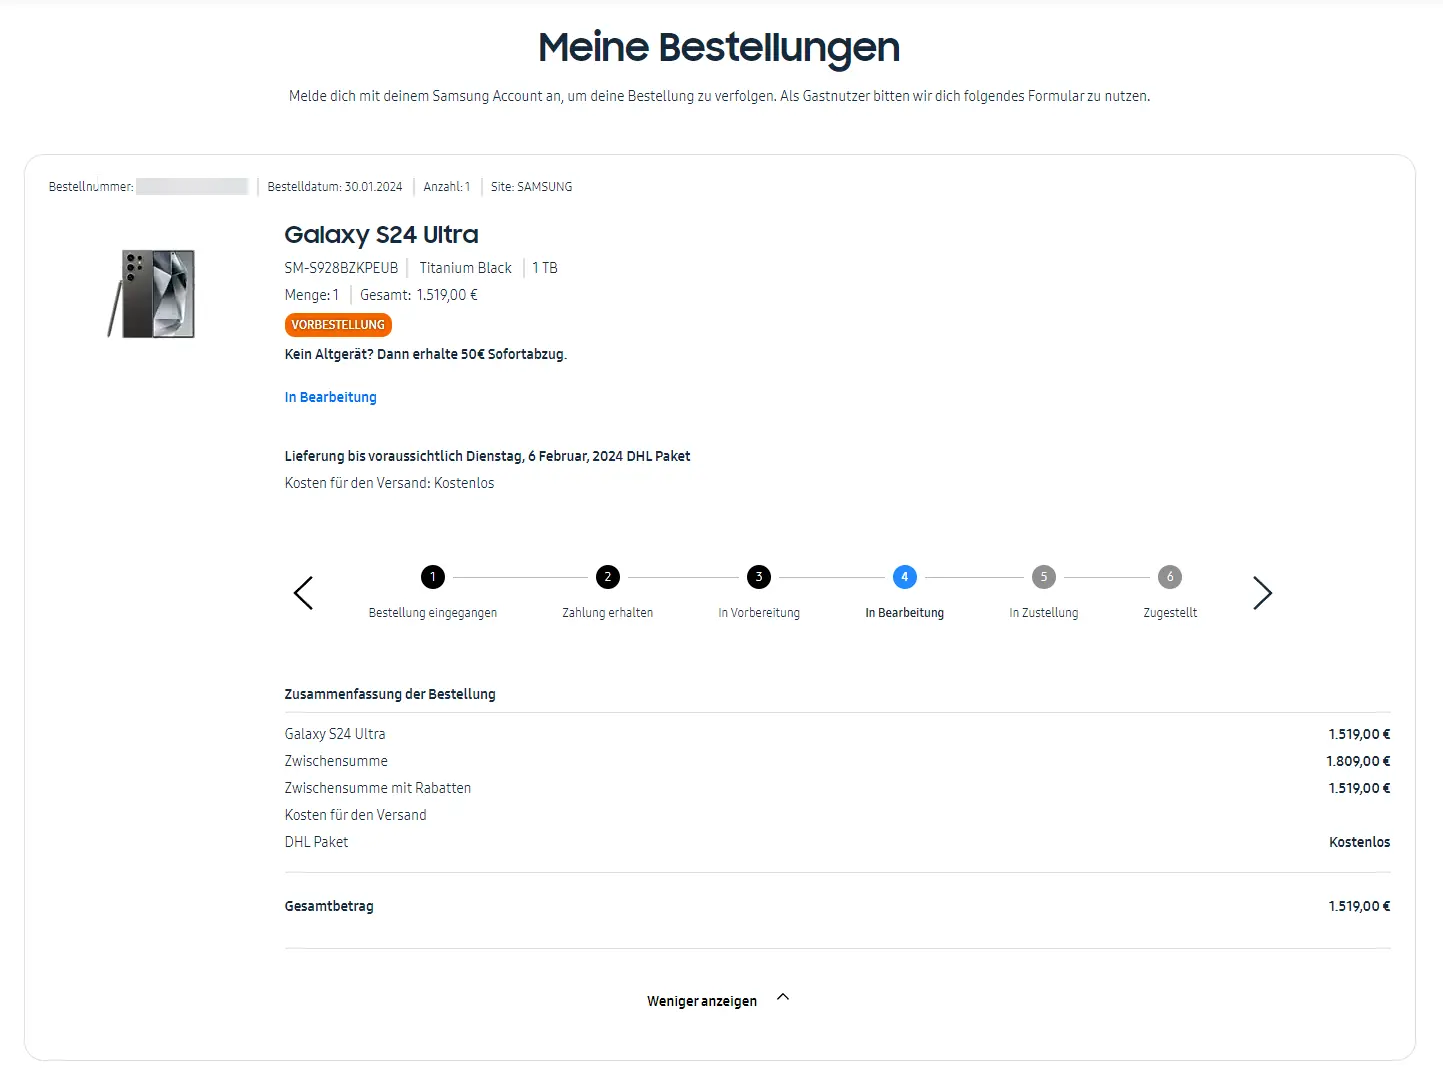1443x1079 pixels.
Task: Click the 1 TB storage text
Action: point(545,268)
